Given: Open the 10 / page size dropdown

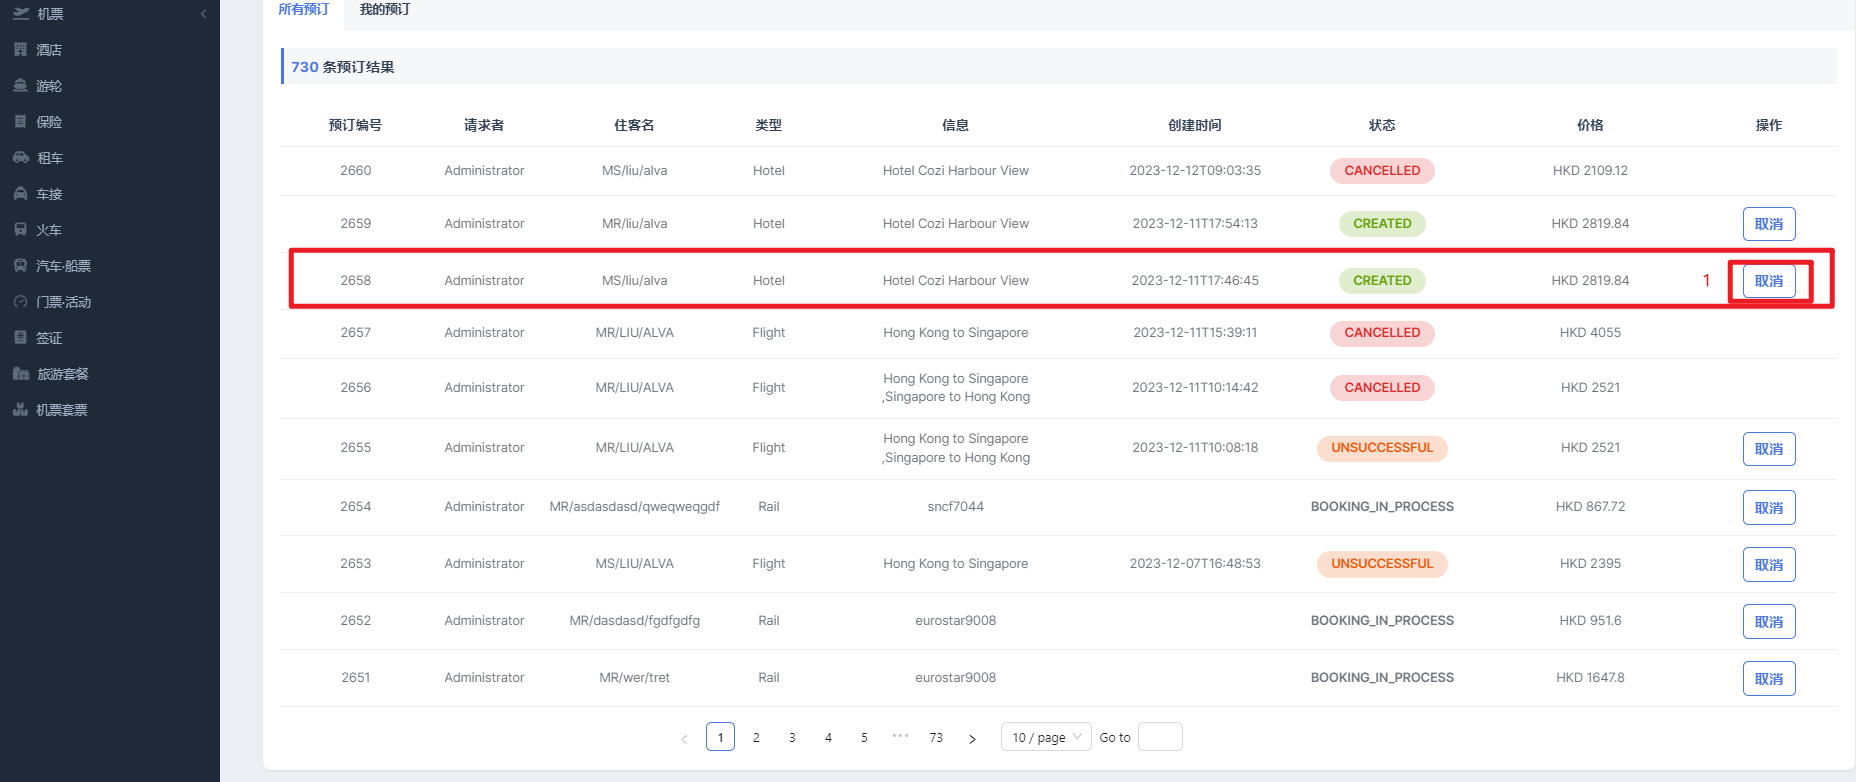Looking at the screenshot, I should (x=1045, y=737).
